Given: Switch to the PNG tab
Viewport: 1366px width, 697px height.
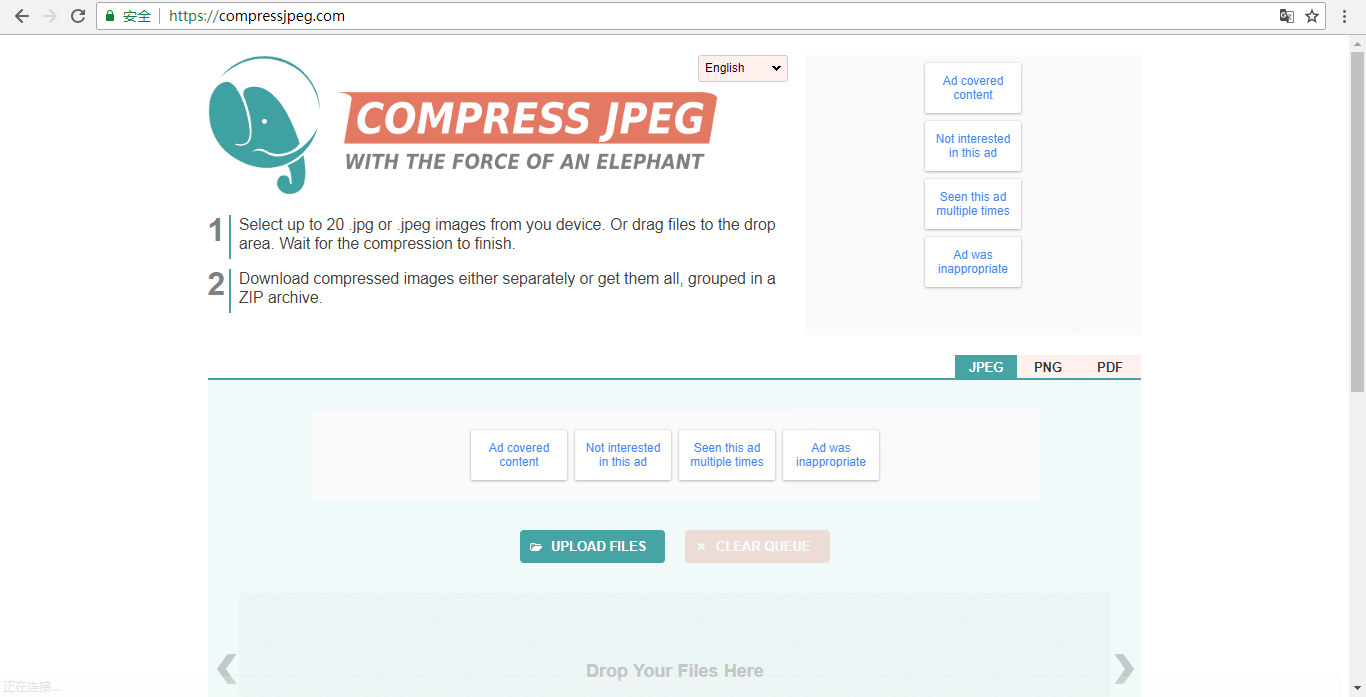Looking at the screenshot, I should [x=1048, y=367].
